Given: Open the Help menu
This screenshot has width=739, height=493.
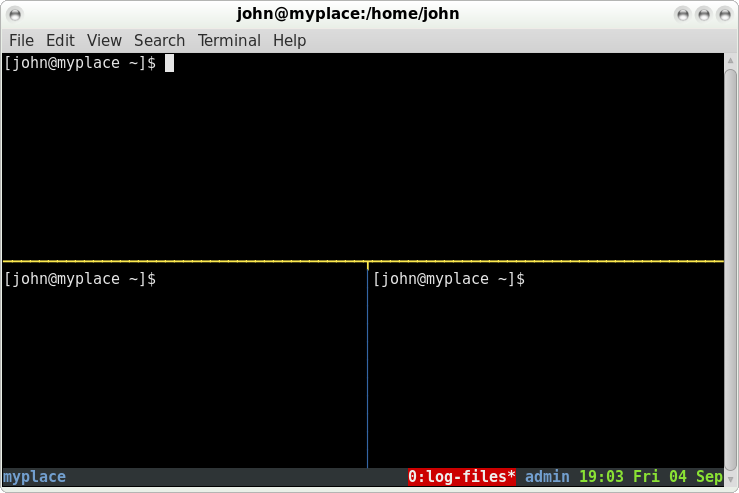Looking at the screenshot, I should [x=289, y=41].
